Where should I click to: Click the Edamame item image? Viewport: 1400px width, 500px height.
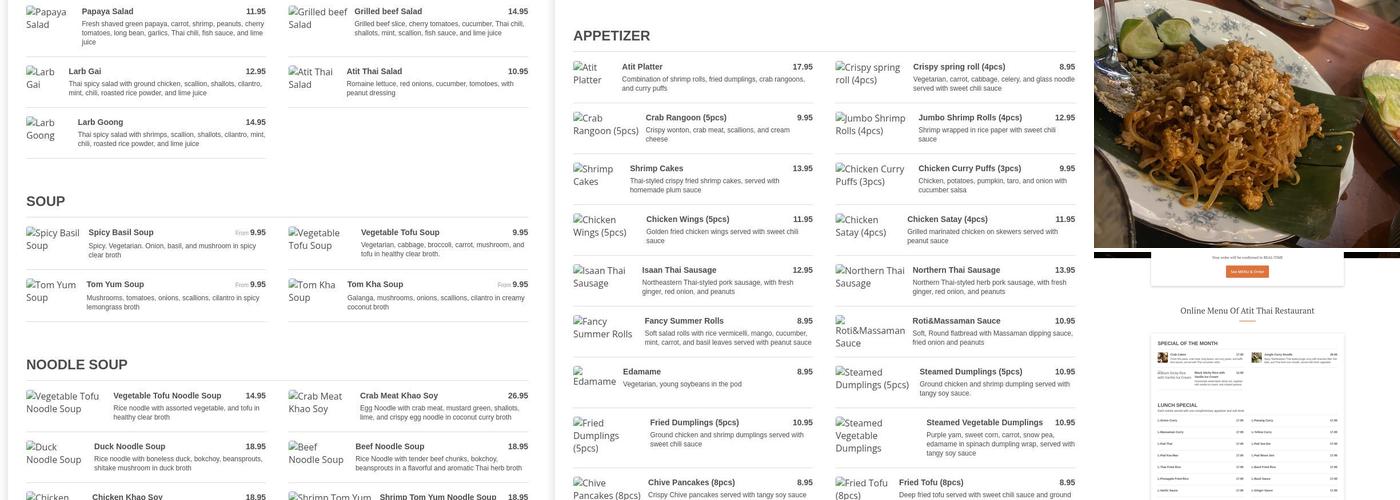(x=594, y=376)
